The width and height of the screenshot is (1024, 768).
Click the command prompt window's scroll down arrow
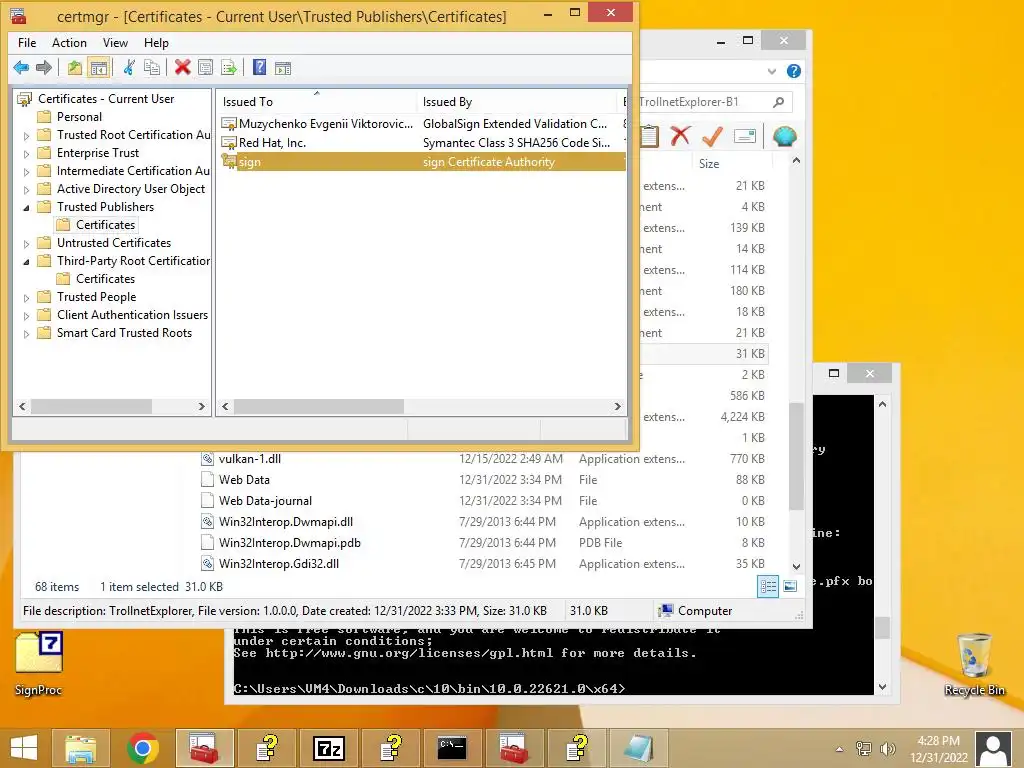[x=882, y=686]
